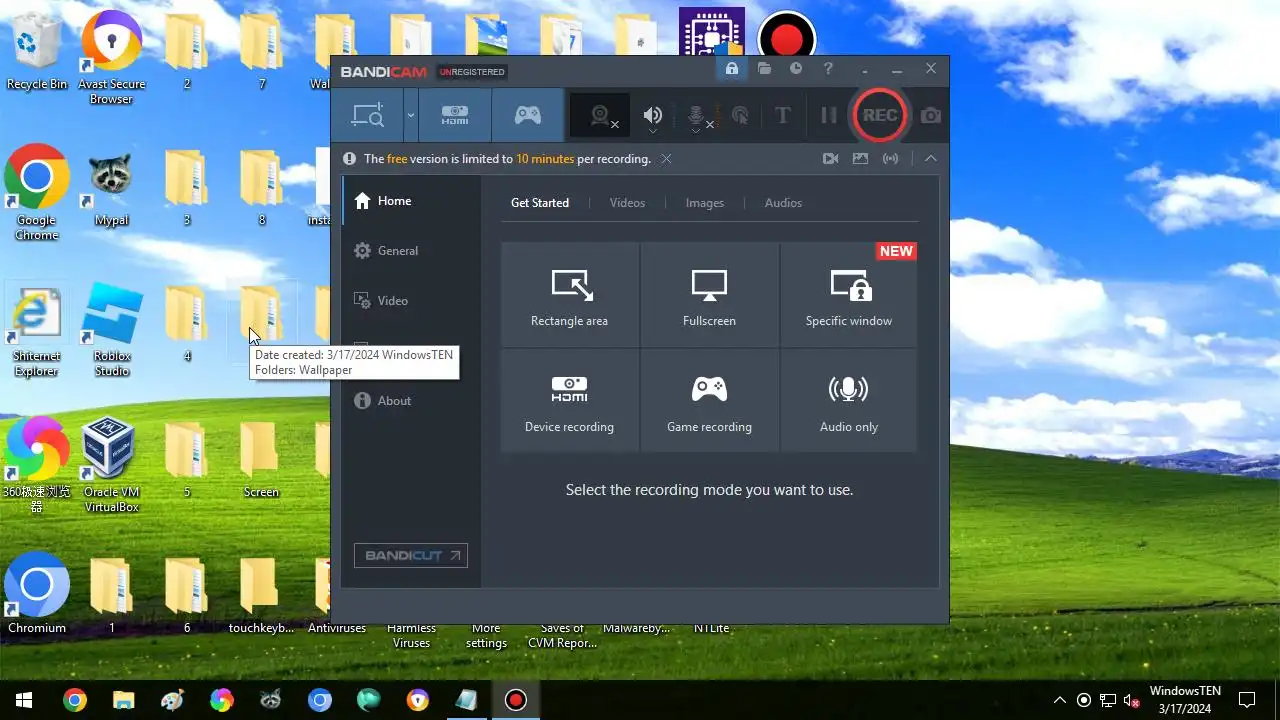Image resolution: width=1280 pixels, height=720 pixels.
Task: Start recording with REC button
Action: coord(879,115)
